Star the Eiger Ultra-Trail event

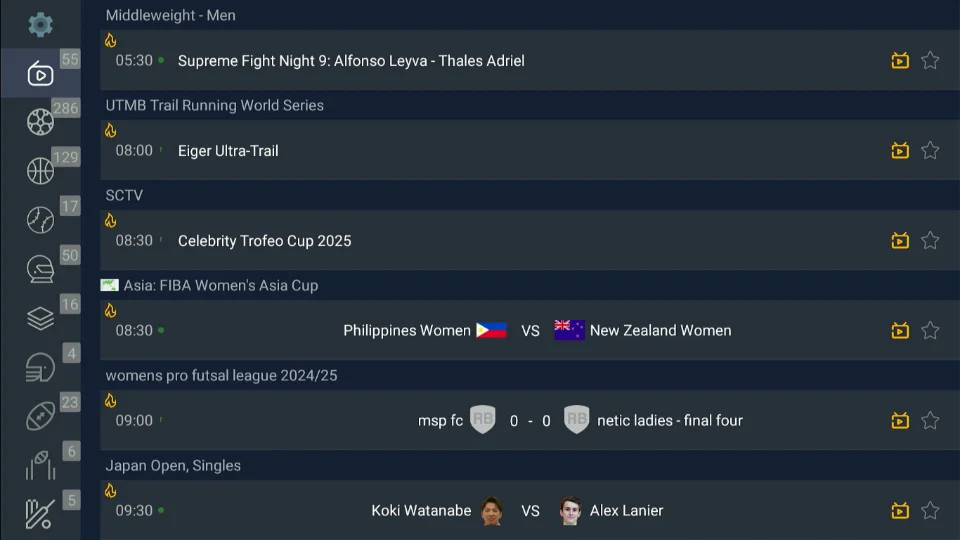coord(930,151)
